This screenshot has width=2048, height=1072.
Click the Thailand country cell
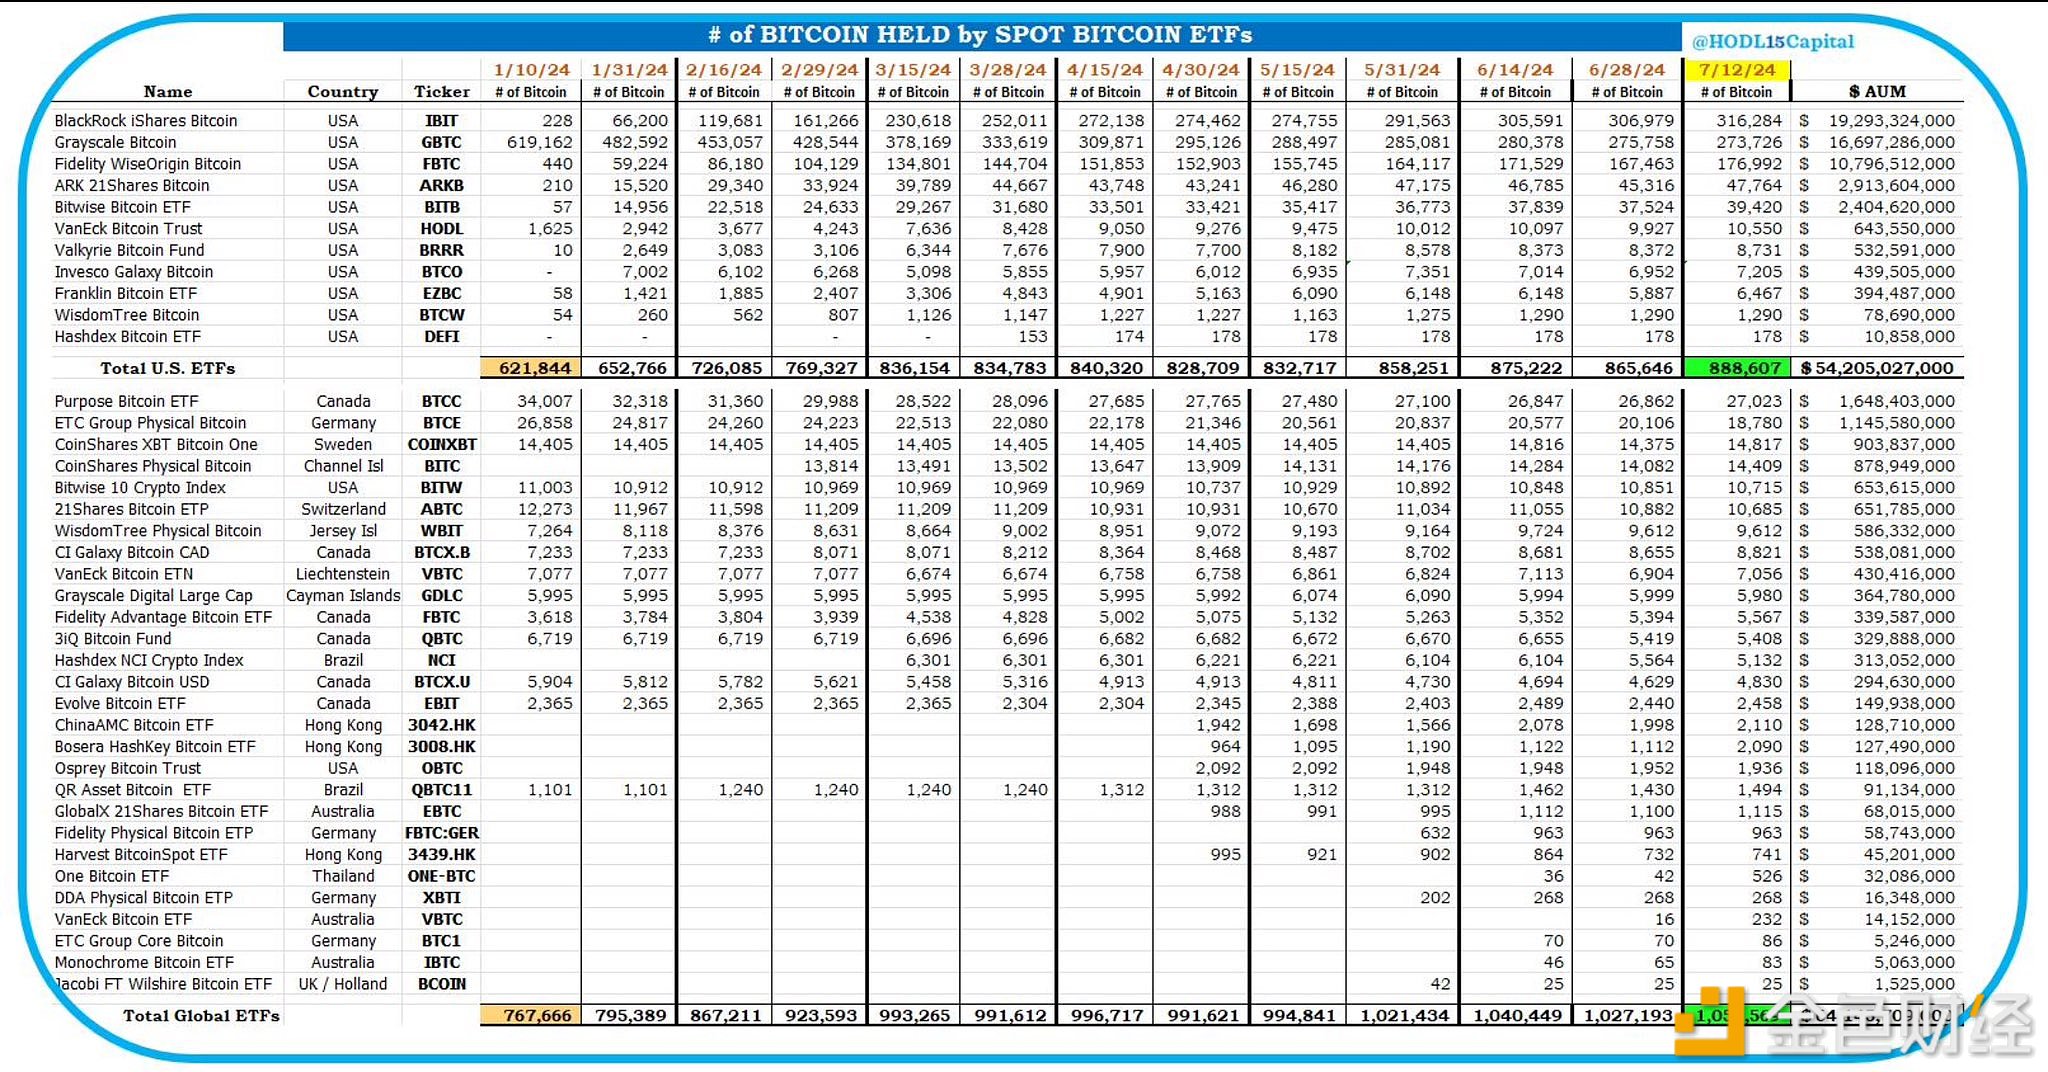(x=343, y=877)
